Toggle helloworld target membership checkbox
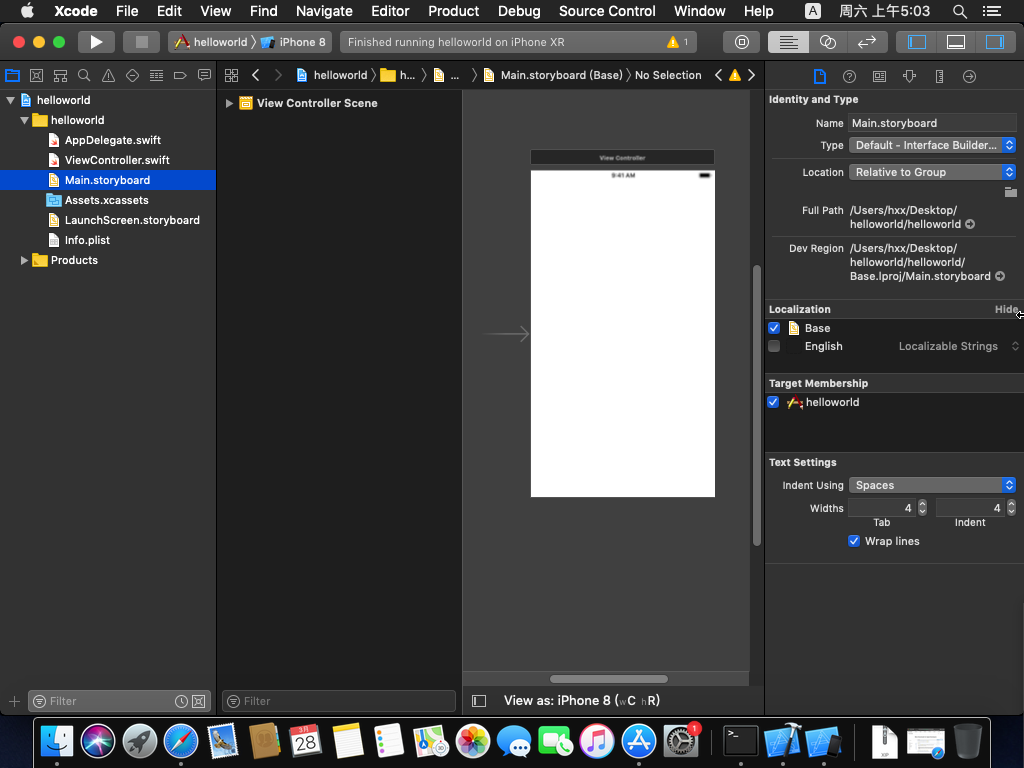The image size is (1024, 768). [773, 402]
